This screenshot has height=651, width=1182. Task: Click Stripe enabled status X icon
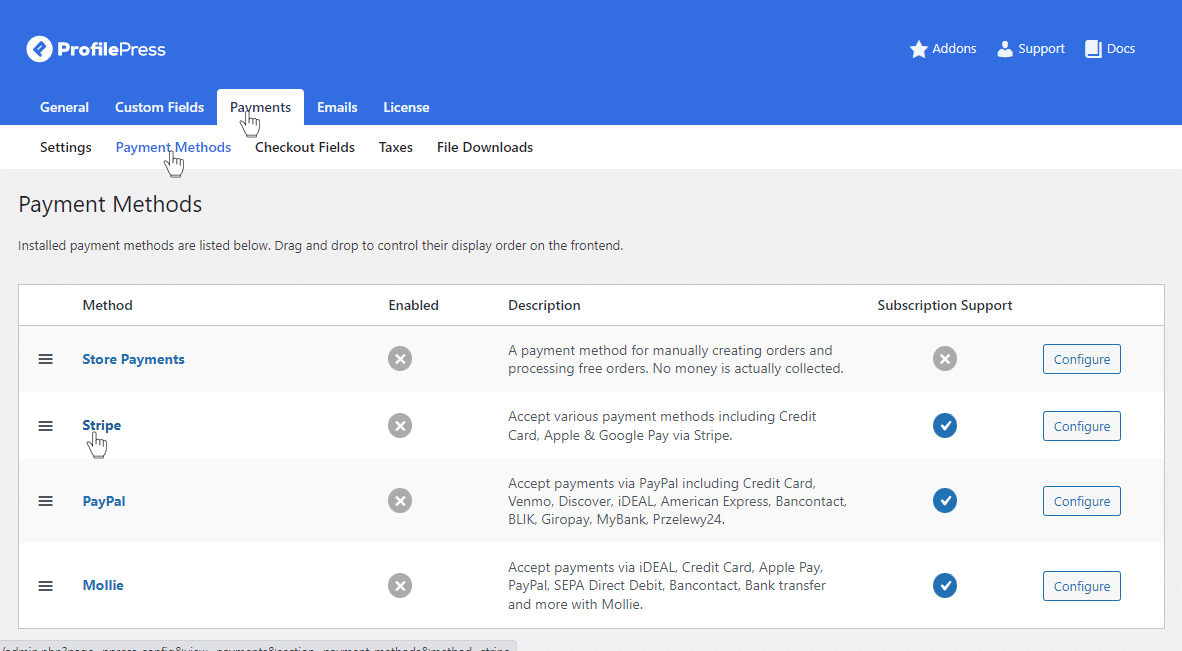click(400, 426)
